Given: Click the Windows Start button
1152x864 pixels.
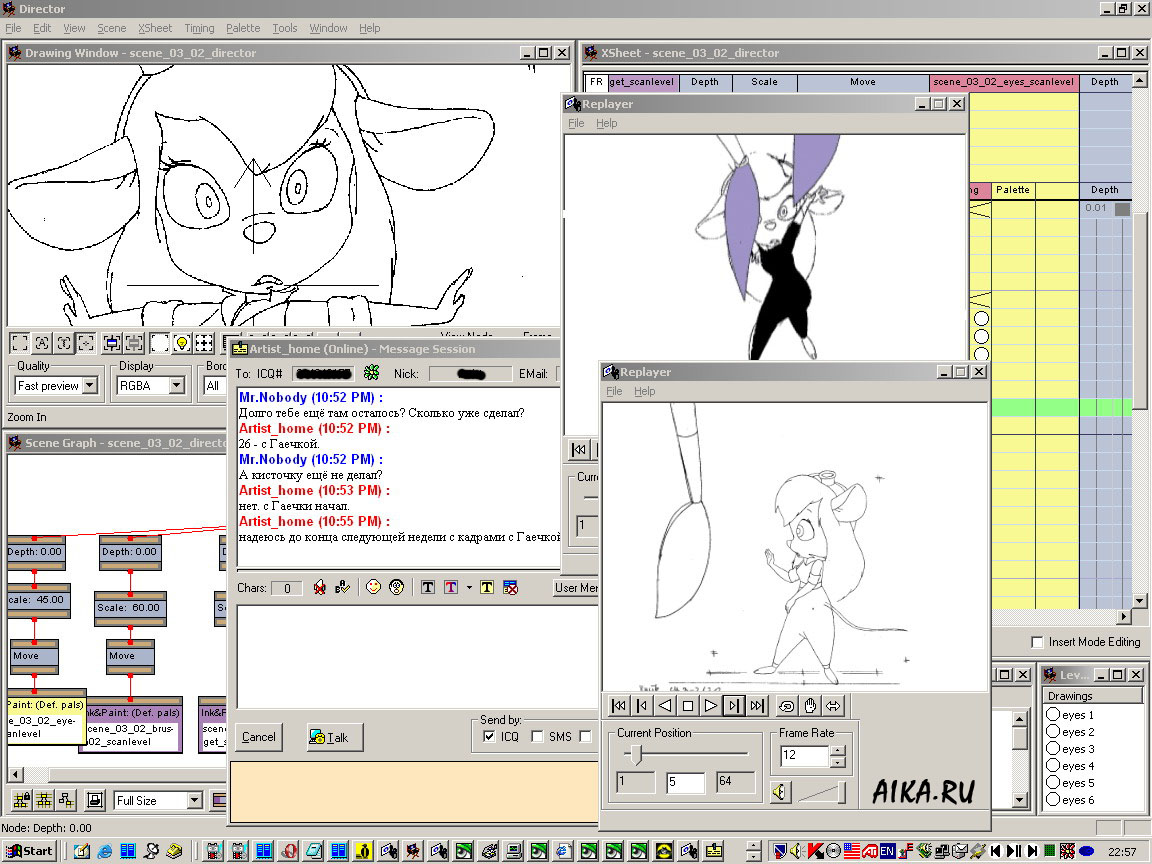Looking at the screenshot, I should point(29,851).
